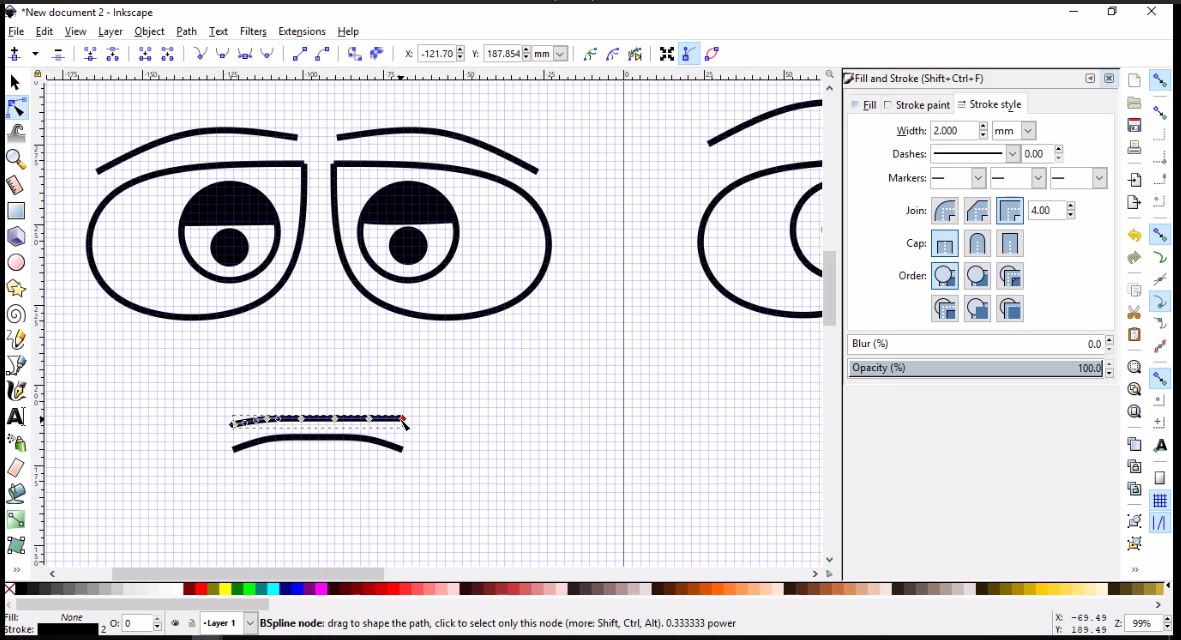The height and width of the screenshot is (640, 1181).
Task: Click Show transformation handles icon
Action: coord(667,53)
